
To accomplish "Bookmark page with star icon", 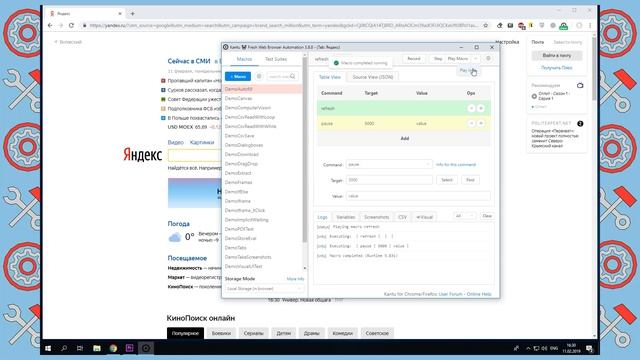I will tap(485, 25).
